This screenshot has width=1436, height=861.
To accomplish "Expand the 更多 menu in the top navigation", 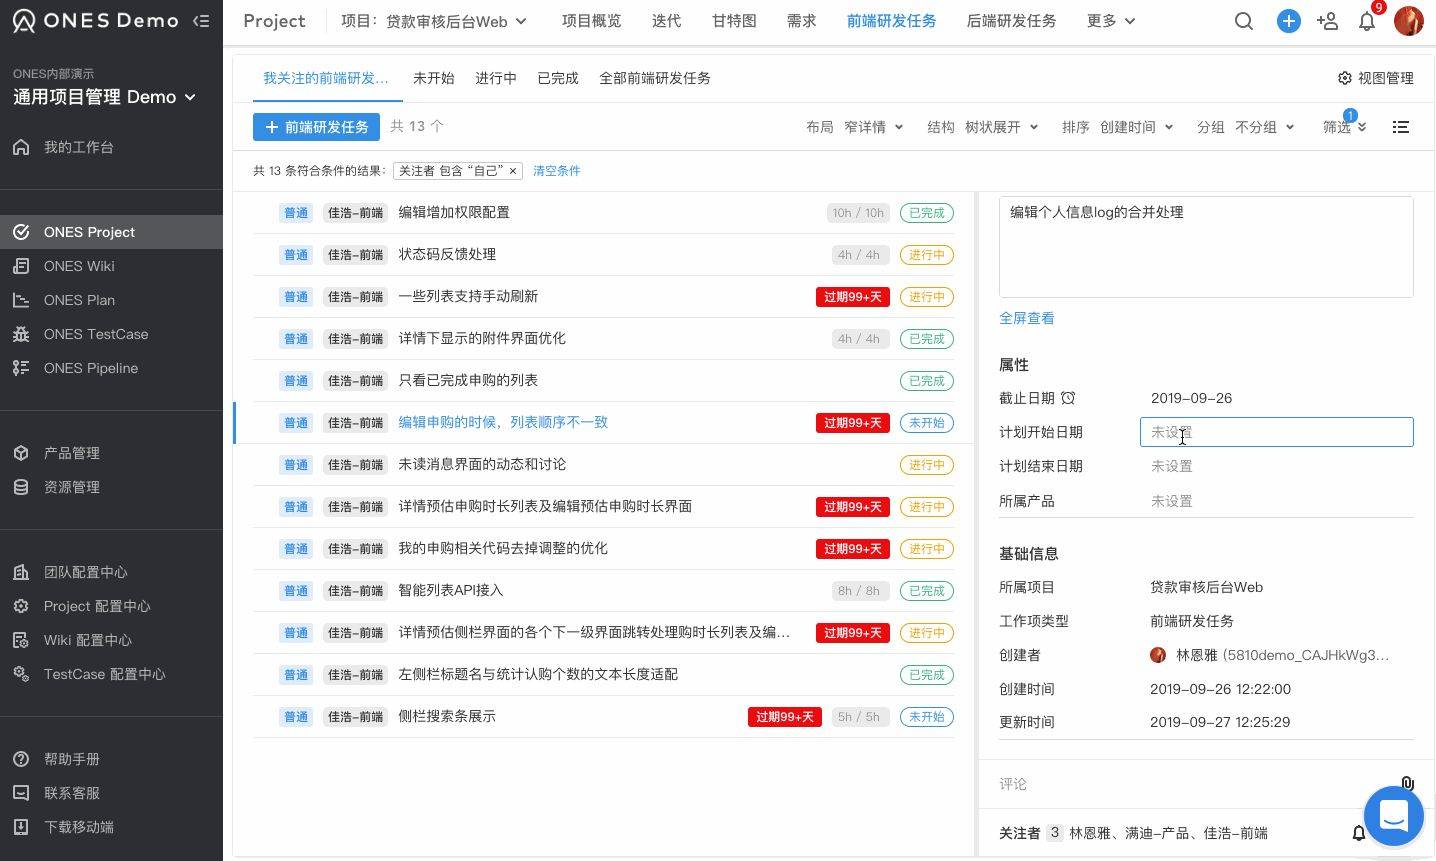I will [x=1111, y=21].
